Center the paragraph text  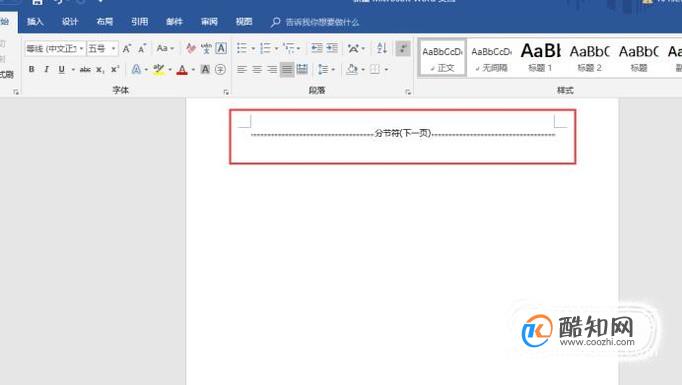[x=257, y=69]
